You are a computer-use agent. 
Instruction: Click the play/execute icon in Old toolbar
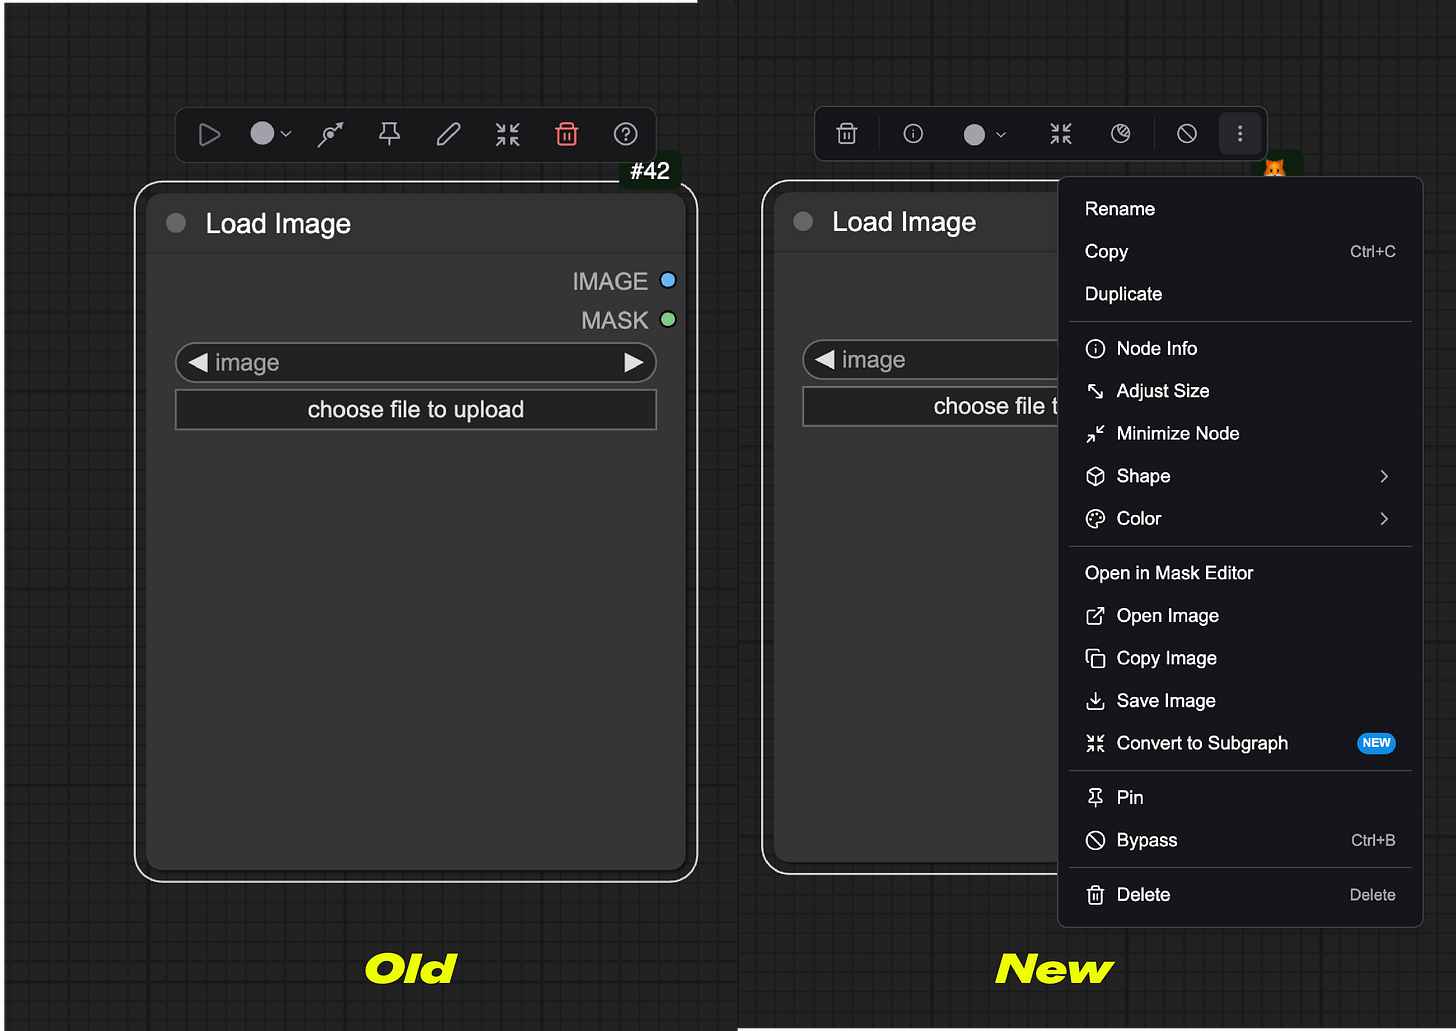click(209, 134)
